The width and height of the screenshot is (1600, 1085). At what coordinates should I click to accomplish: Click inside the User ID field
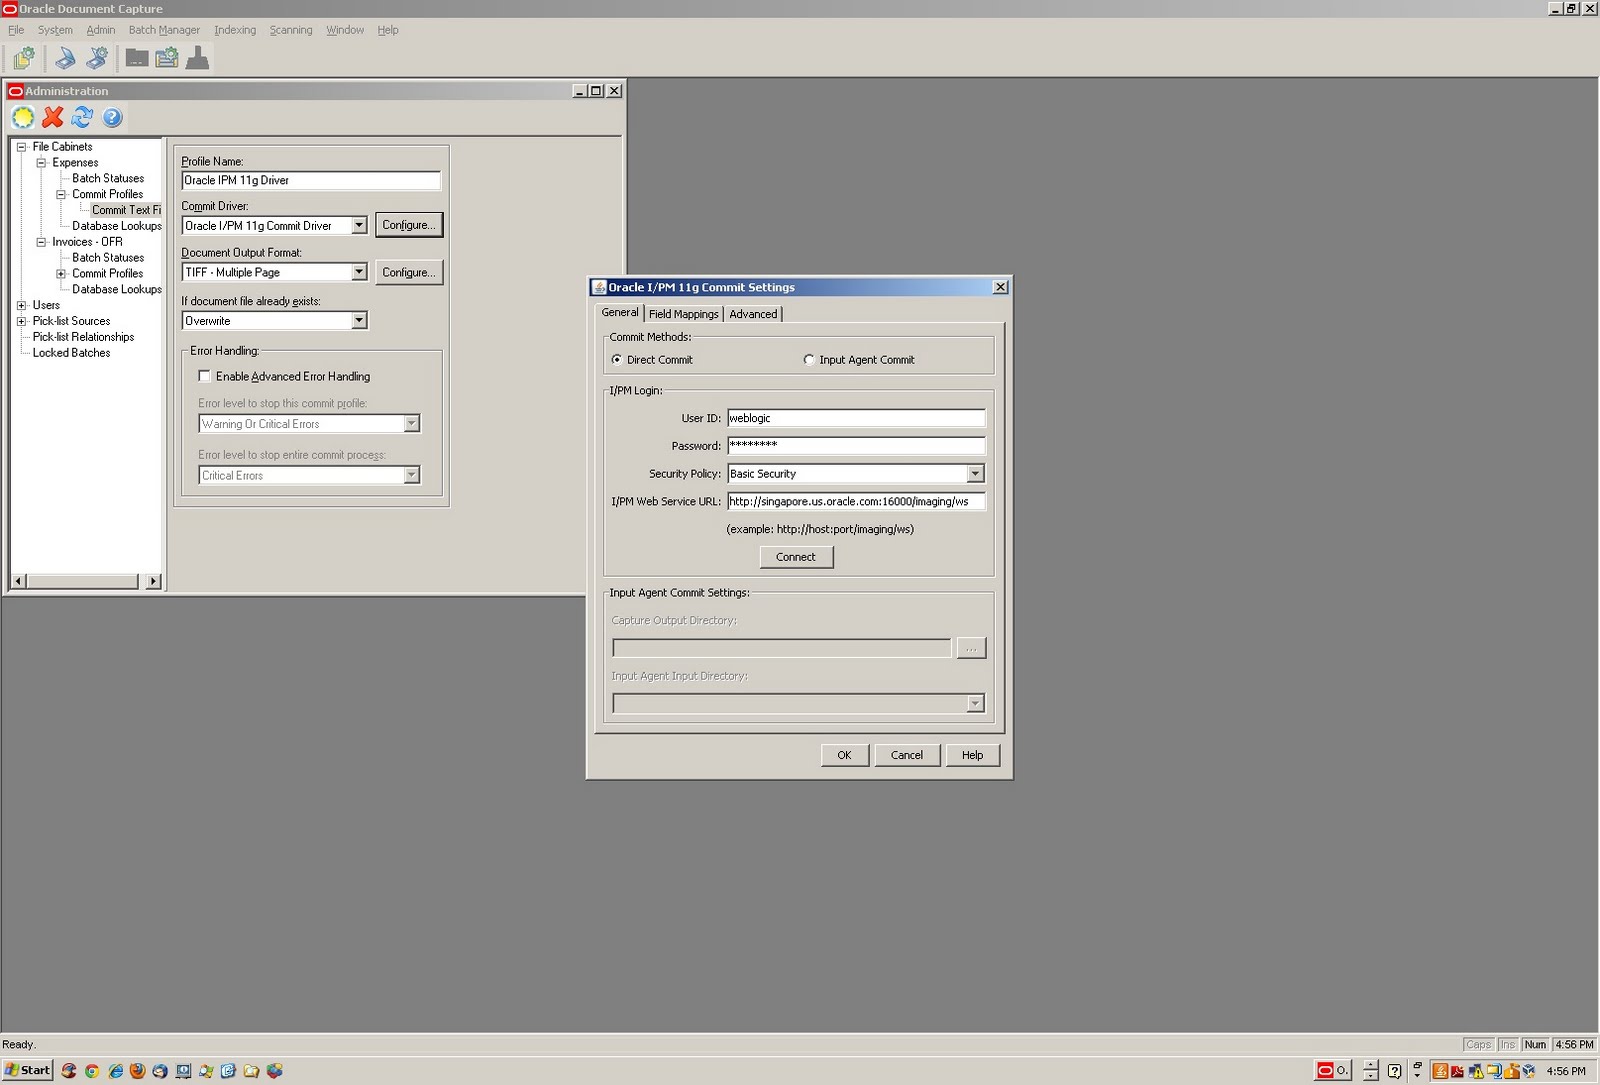pyautogui.click(x=855, y=418)
